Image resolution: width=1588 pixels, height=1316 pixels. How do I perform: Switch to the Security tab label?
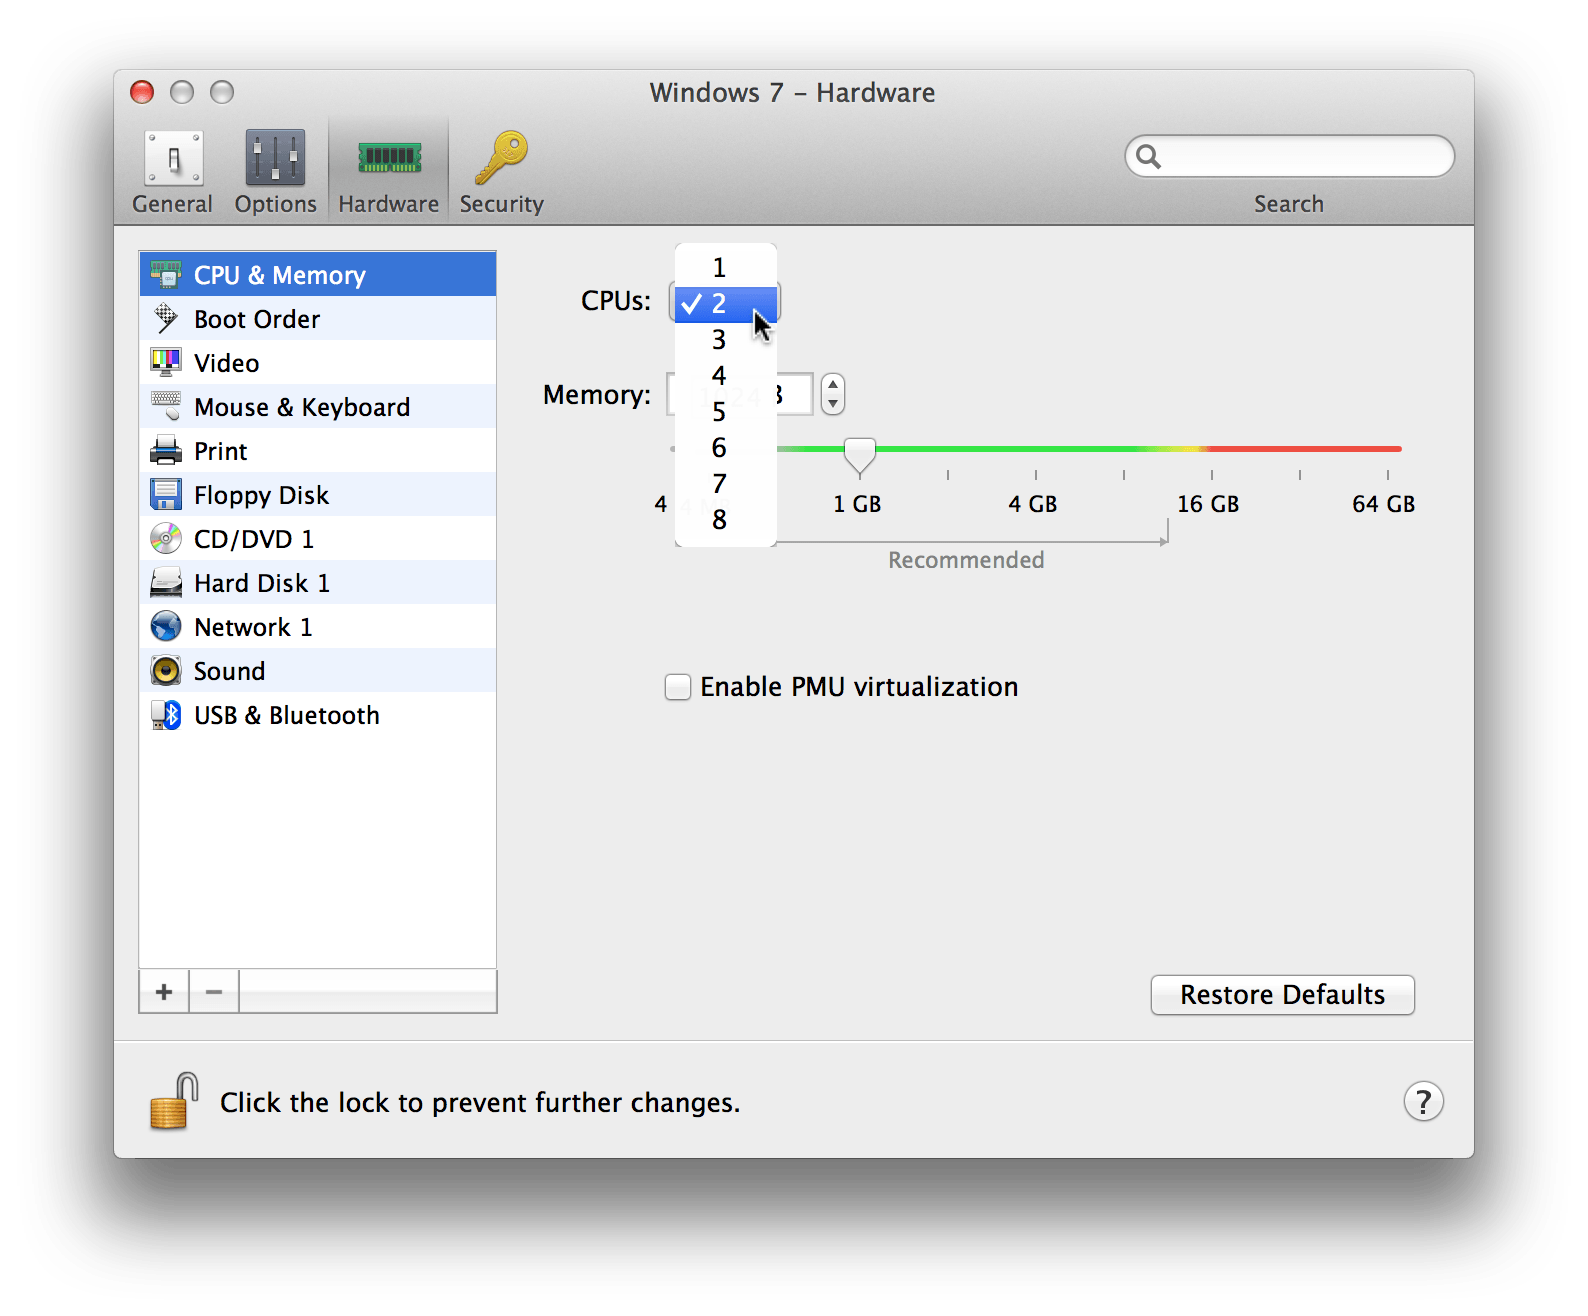(501, 204)
